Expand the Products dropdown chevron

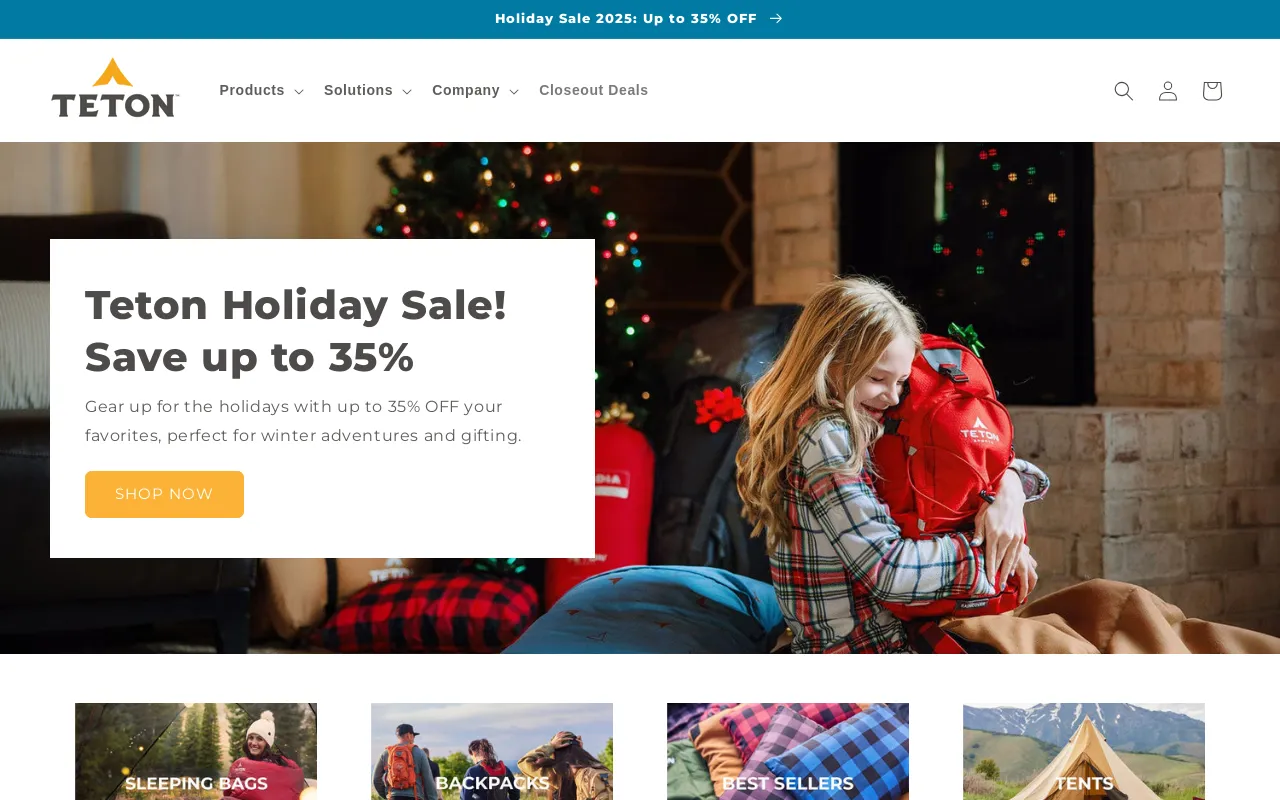tap(298, 92)
